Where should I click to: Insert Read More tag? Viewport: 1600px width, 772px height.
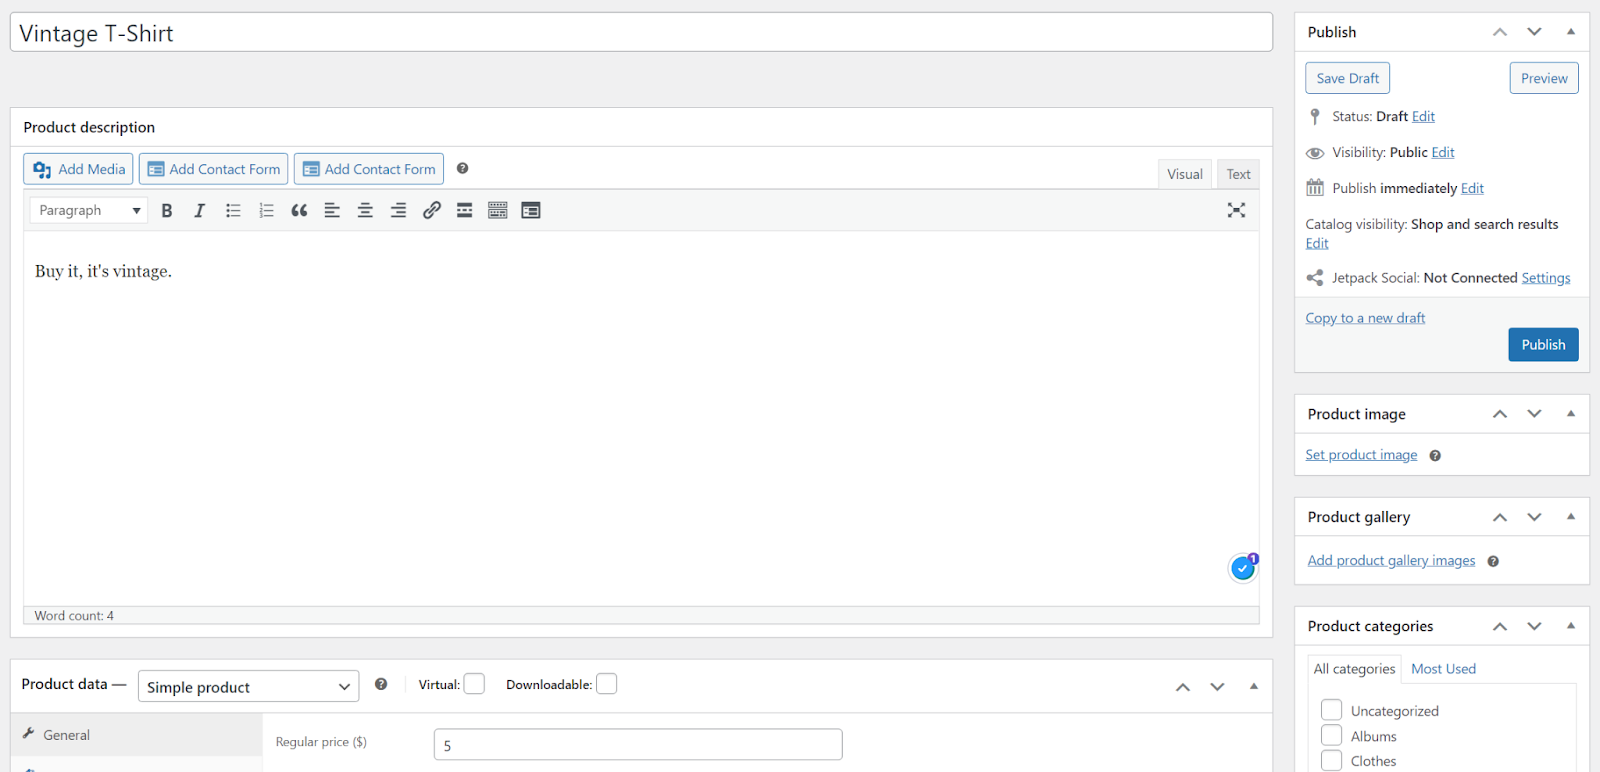(464, 210)
